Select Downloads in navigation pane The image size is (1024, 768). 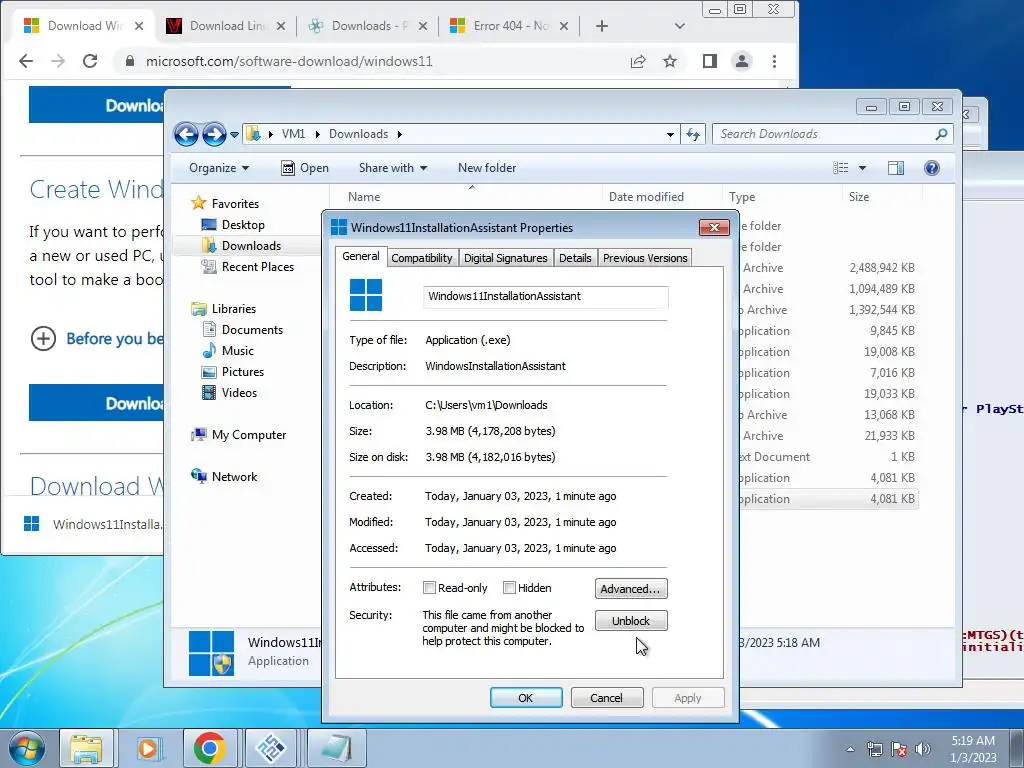251,246
